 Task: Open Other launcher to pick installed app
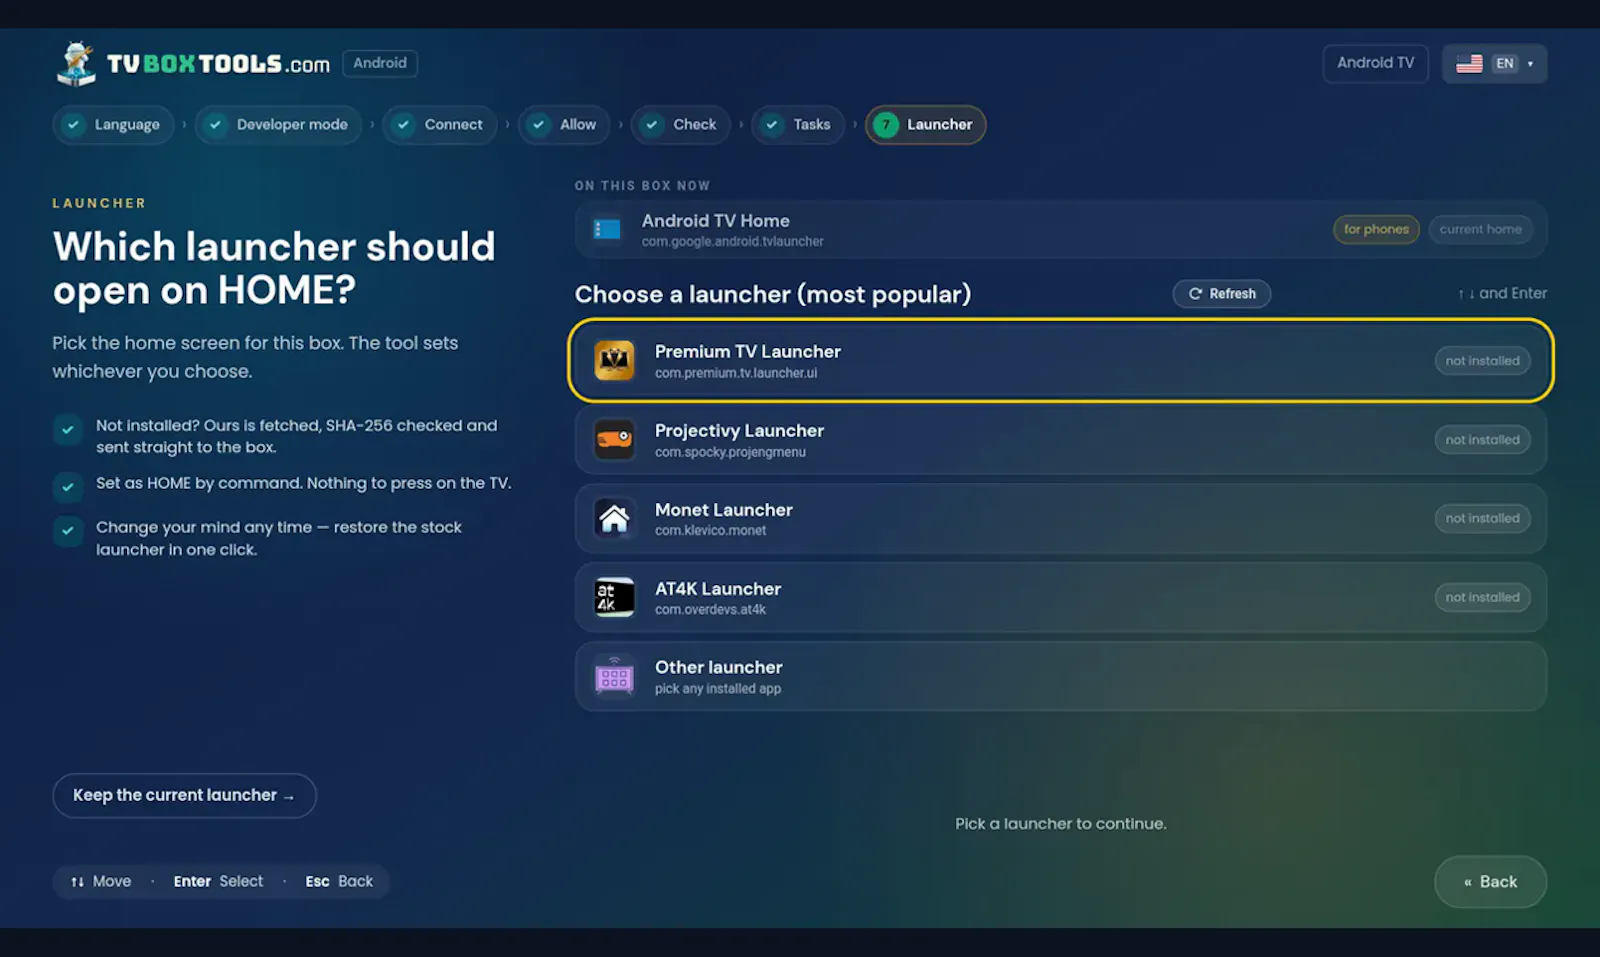(1061, 676)
